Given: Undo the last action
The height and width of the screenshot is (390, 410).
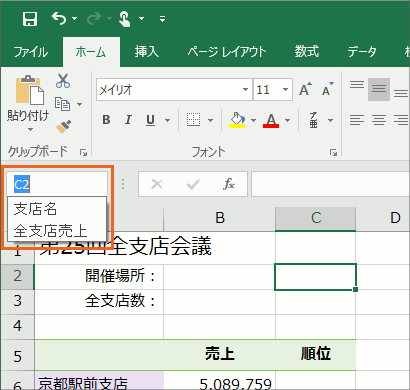Looking at the screenshot, I should [x=59, y=18].
